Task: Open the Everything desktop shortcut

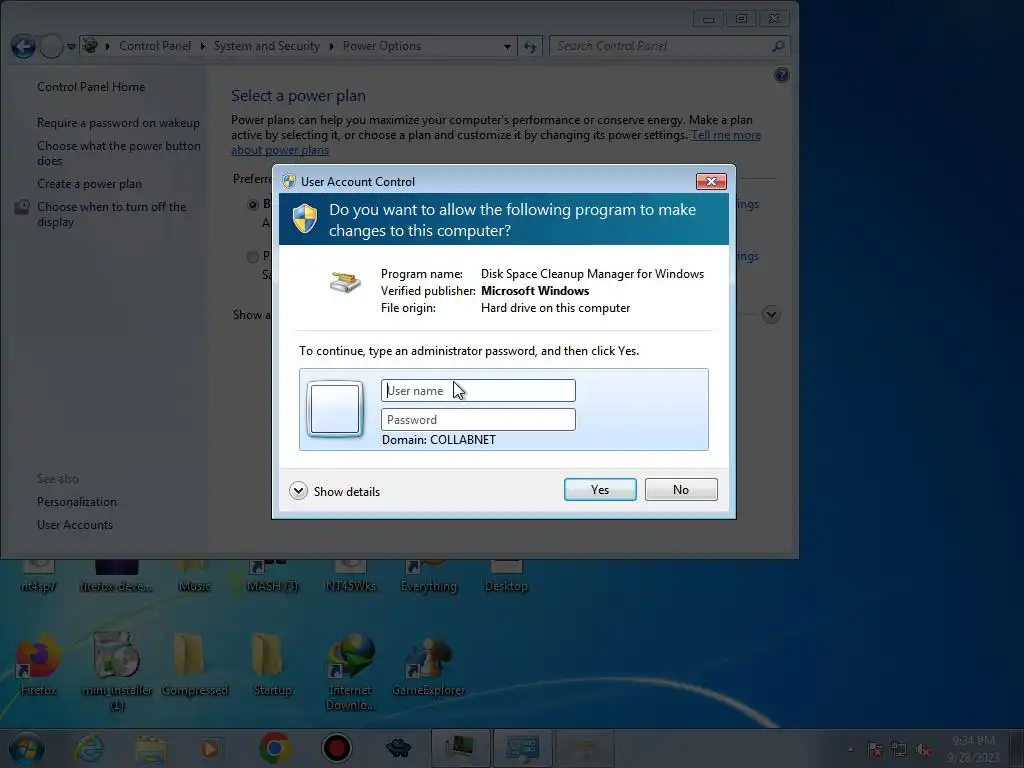Action: coord(428,577)
